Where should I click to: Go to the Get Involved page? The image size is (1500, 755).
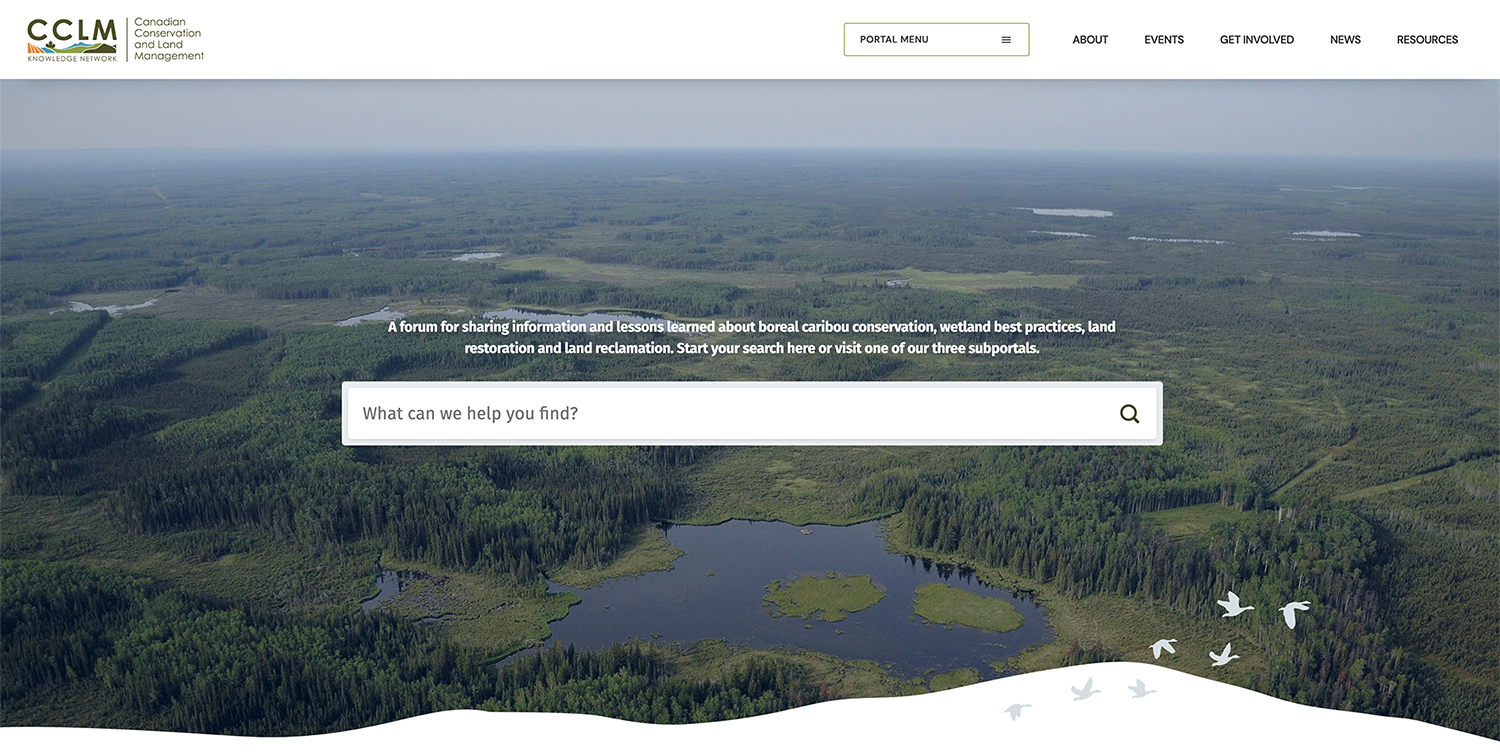(1257, 40)
